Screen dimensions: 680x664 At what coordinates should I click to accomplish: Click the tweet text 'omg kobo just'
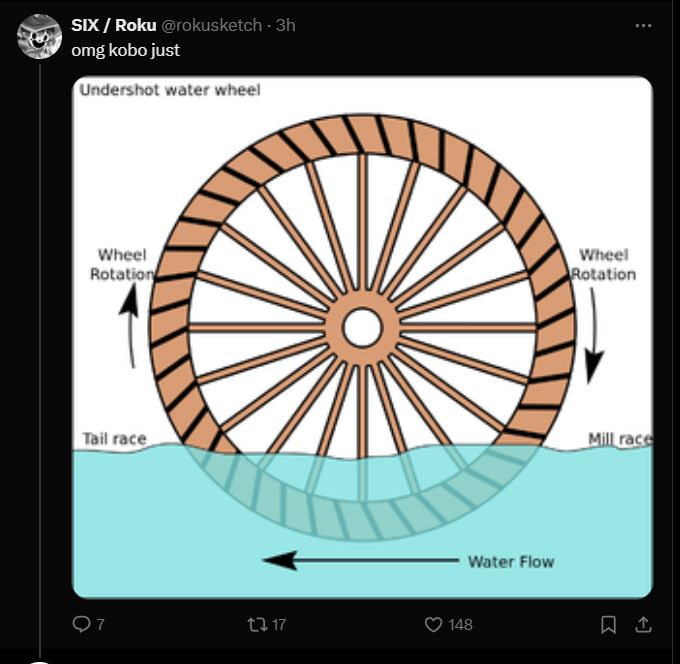(x=125, y=50)
